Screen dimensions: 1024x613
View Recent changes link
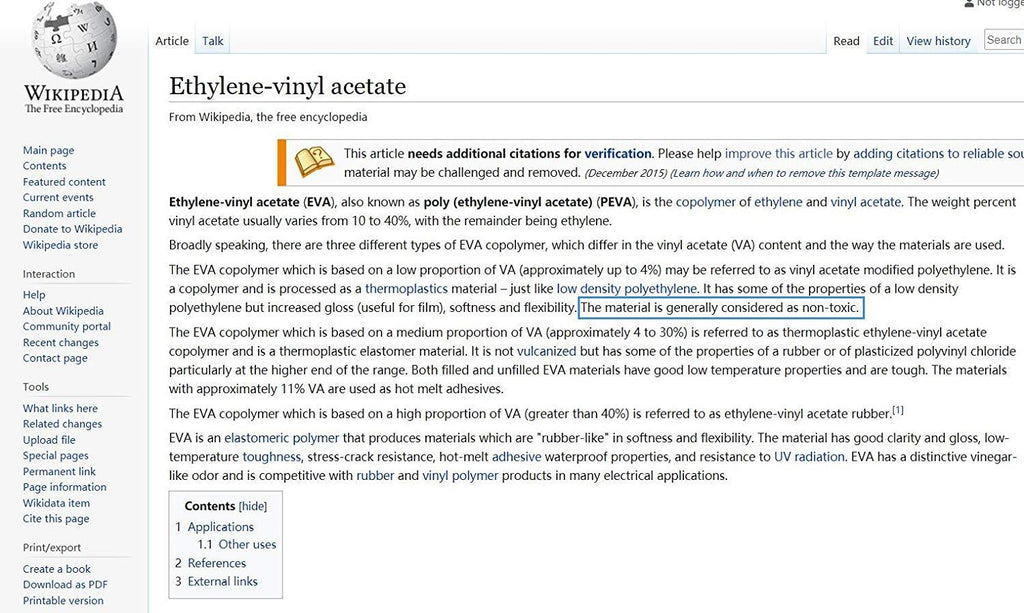coord(61,343)
